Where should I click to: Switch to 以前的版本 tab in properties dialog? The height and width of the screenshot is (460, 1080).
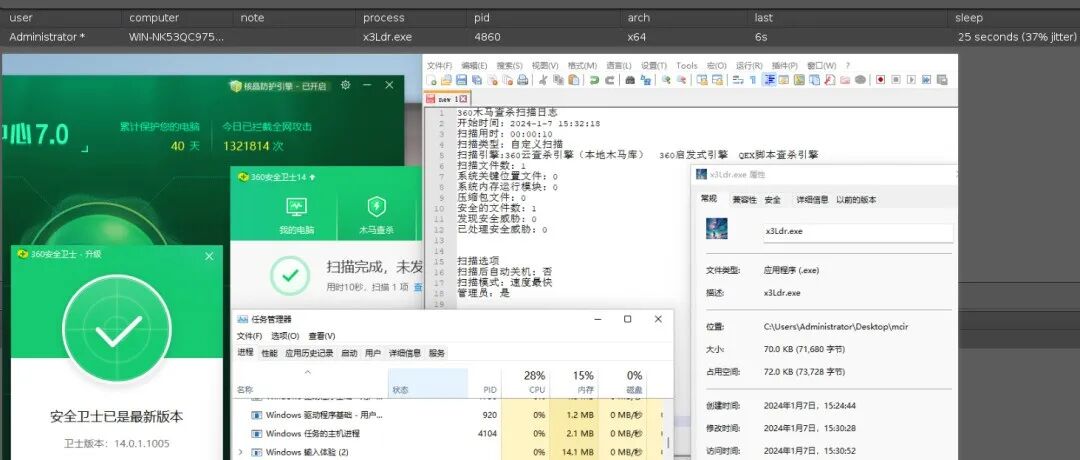(856, 200)
